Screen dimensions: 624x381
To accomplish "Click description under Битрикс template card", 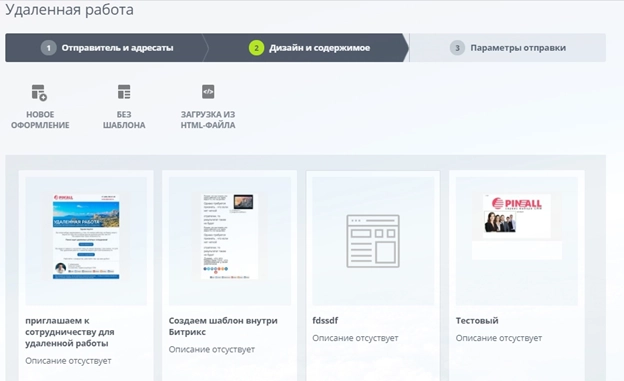I will coord(212,349).
